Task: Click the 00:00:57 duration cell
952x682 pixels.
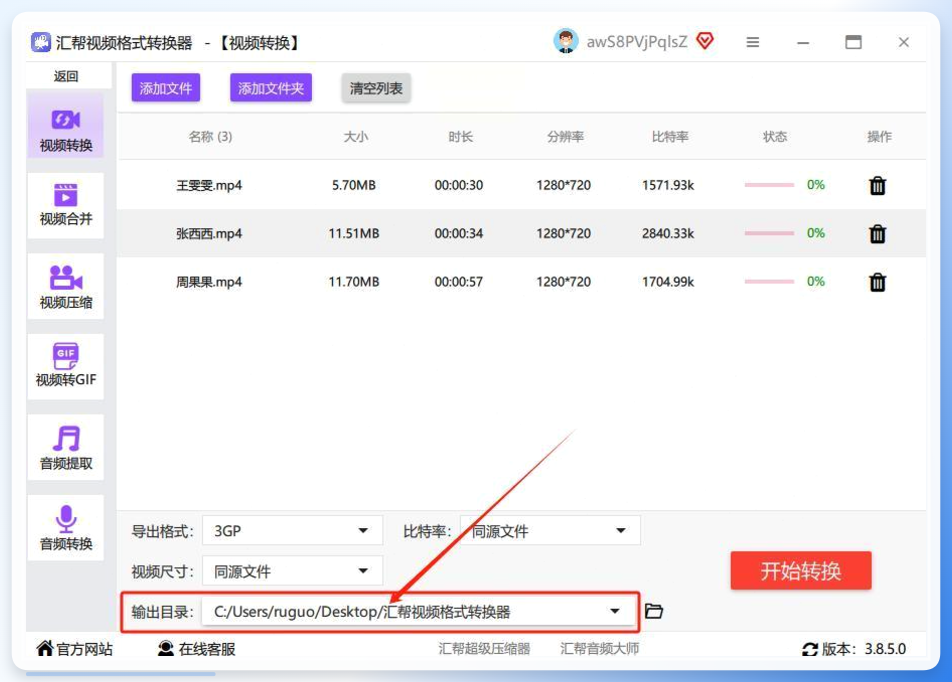Action: pos(458,282)
